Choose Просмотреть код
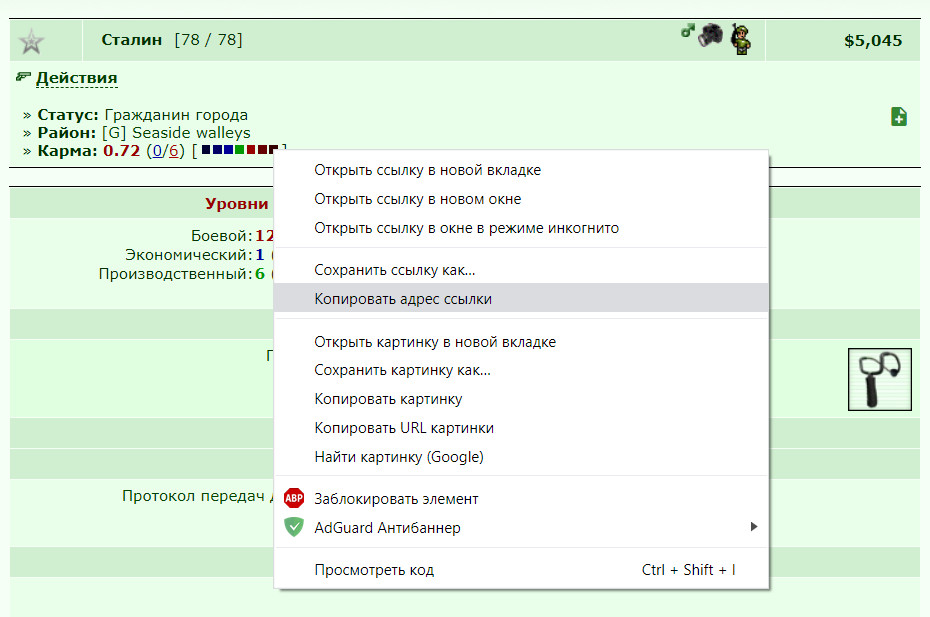 [x=521, y=570]
